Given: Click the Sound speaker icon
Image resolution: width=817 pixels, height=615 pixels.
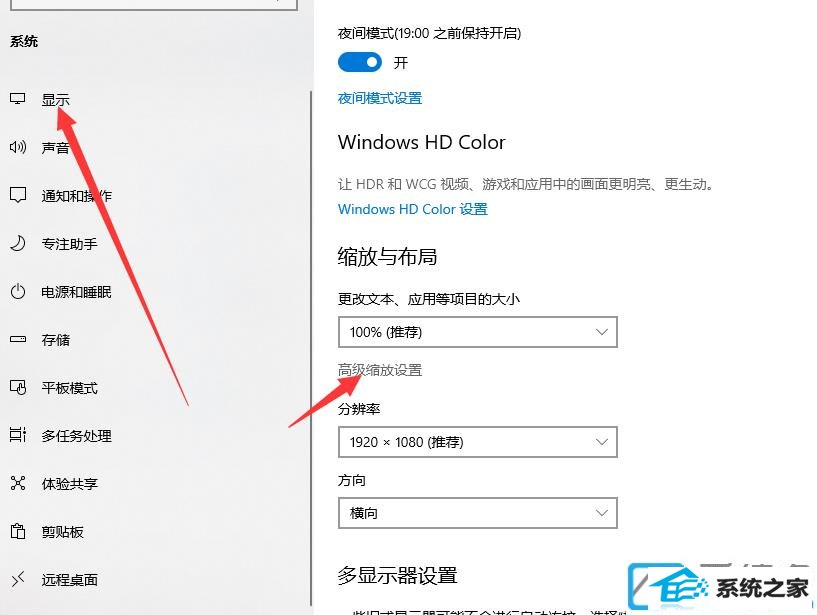Looking at the screenshot, I should [18, 147].
